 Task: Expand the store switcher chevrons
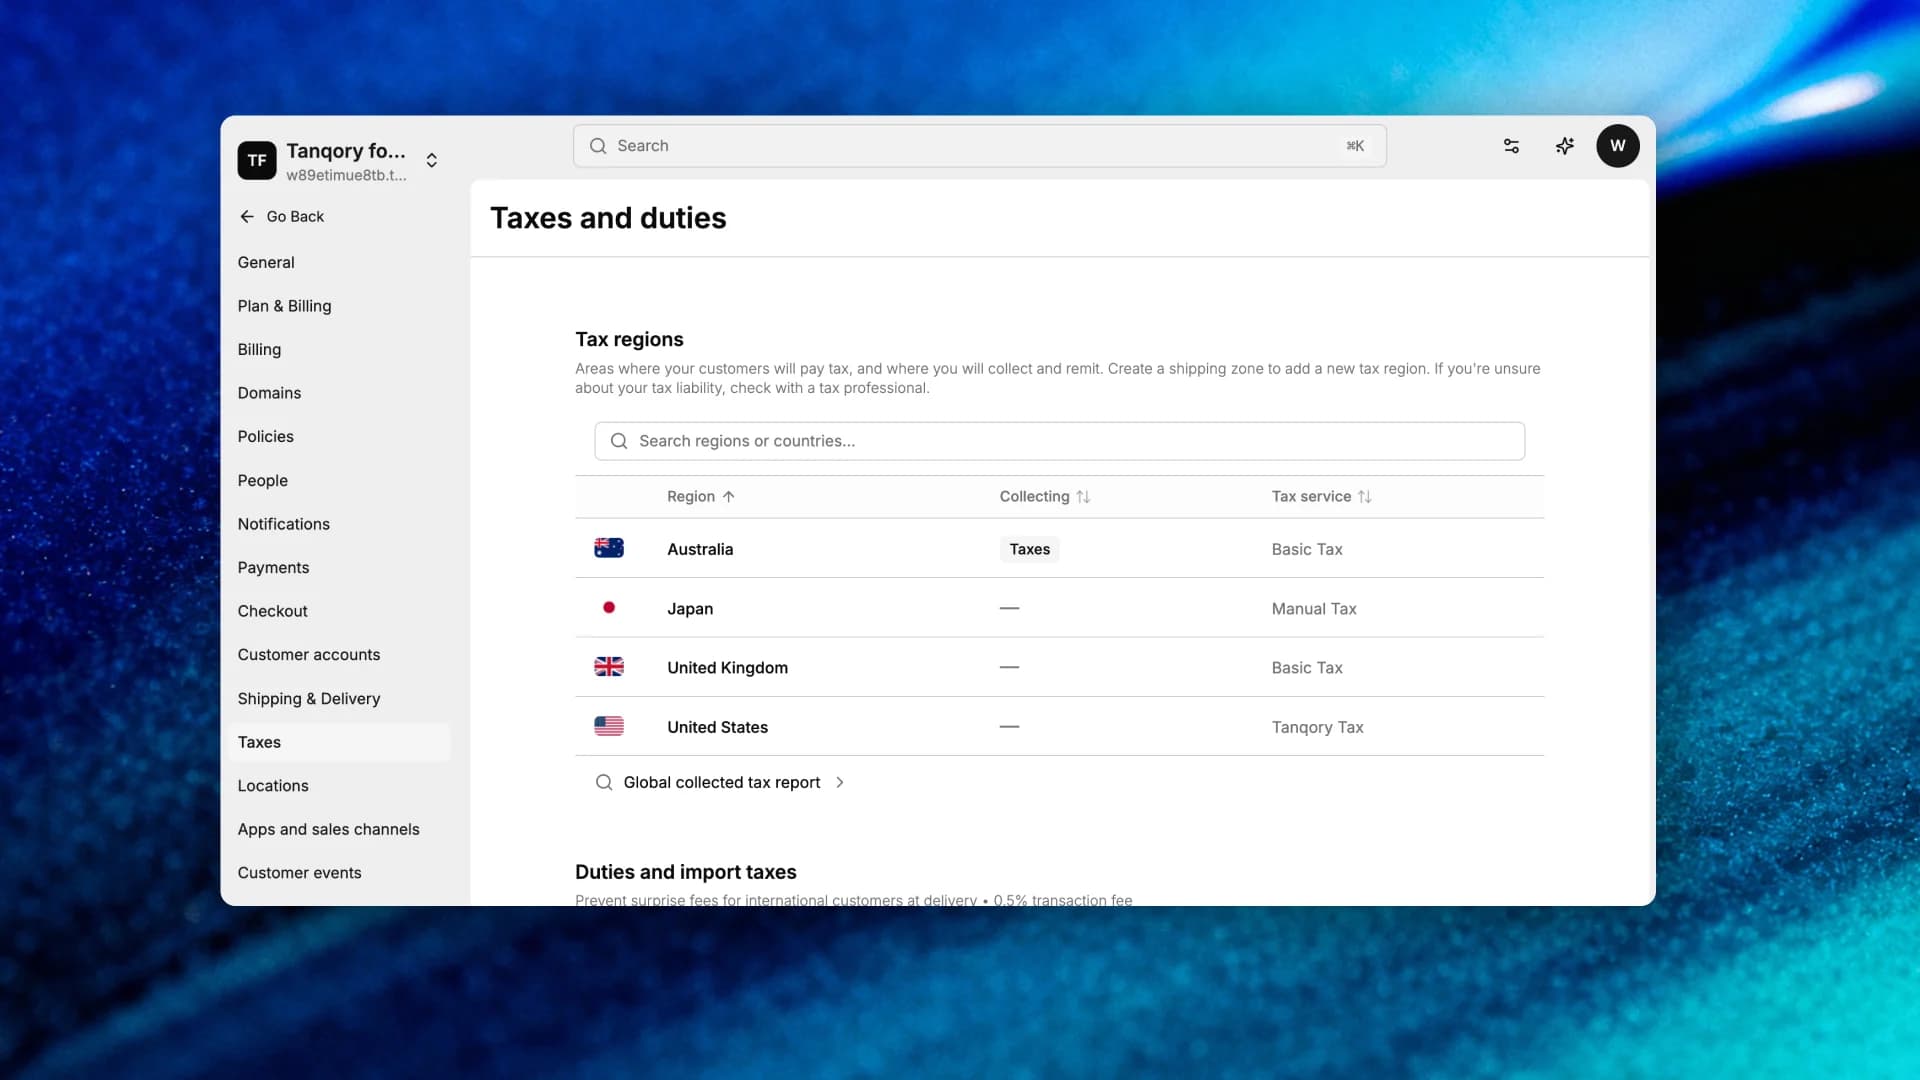pyautogui.click(x=432, y=160)
